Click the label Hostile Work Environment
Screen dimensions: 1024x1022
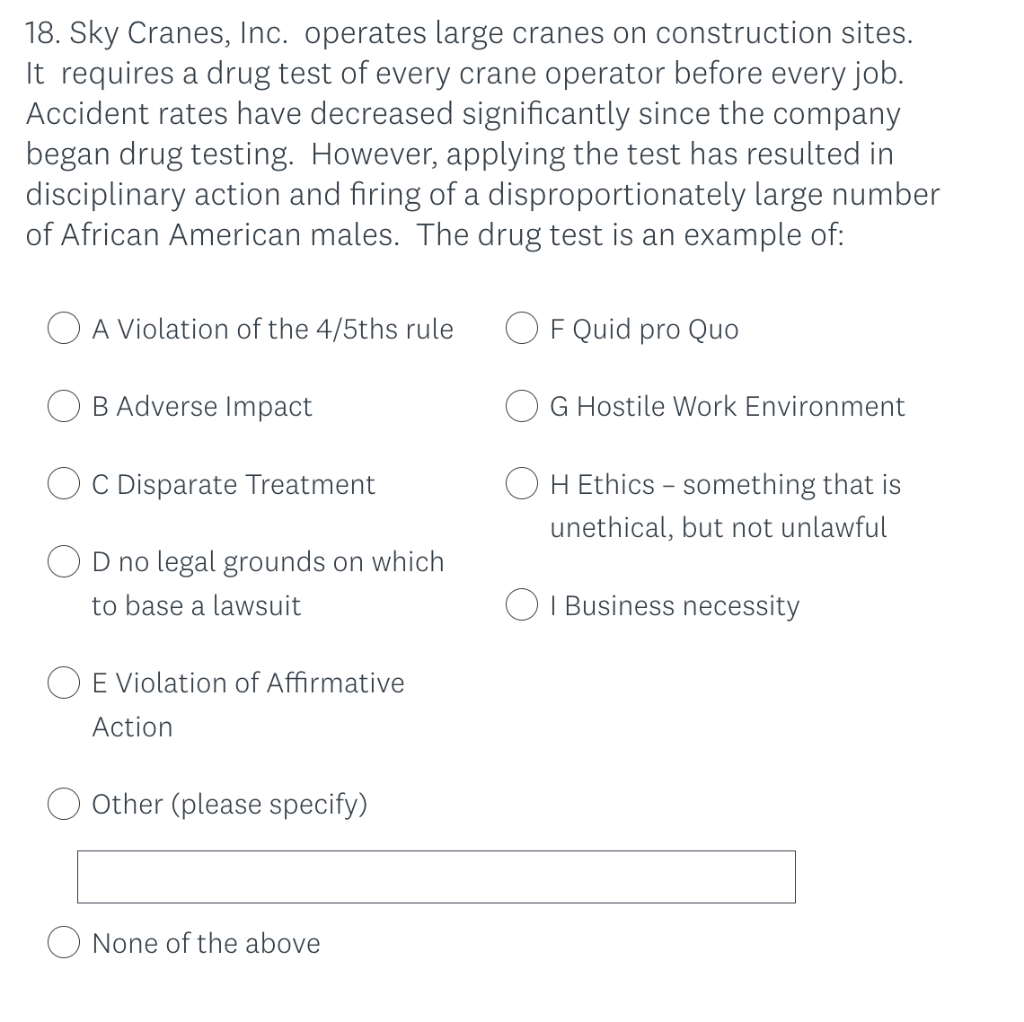click(x=726, y=406)
